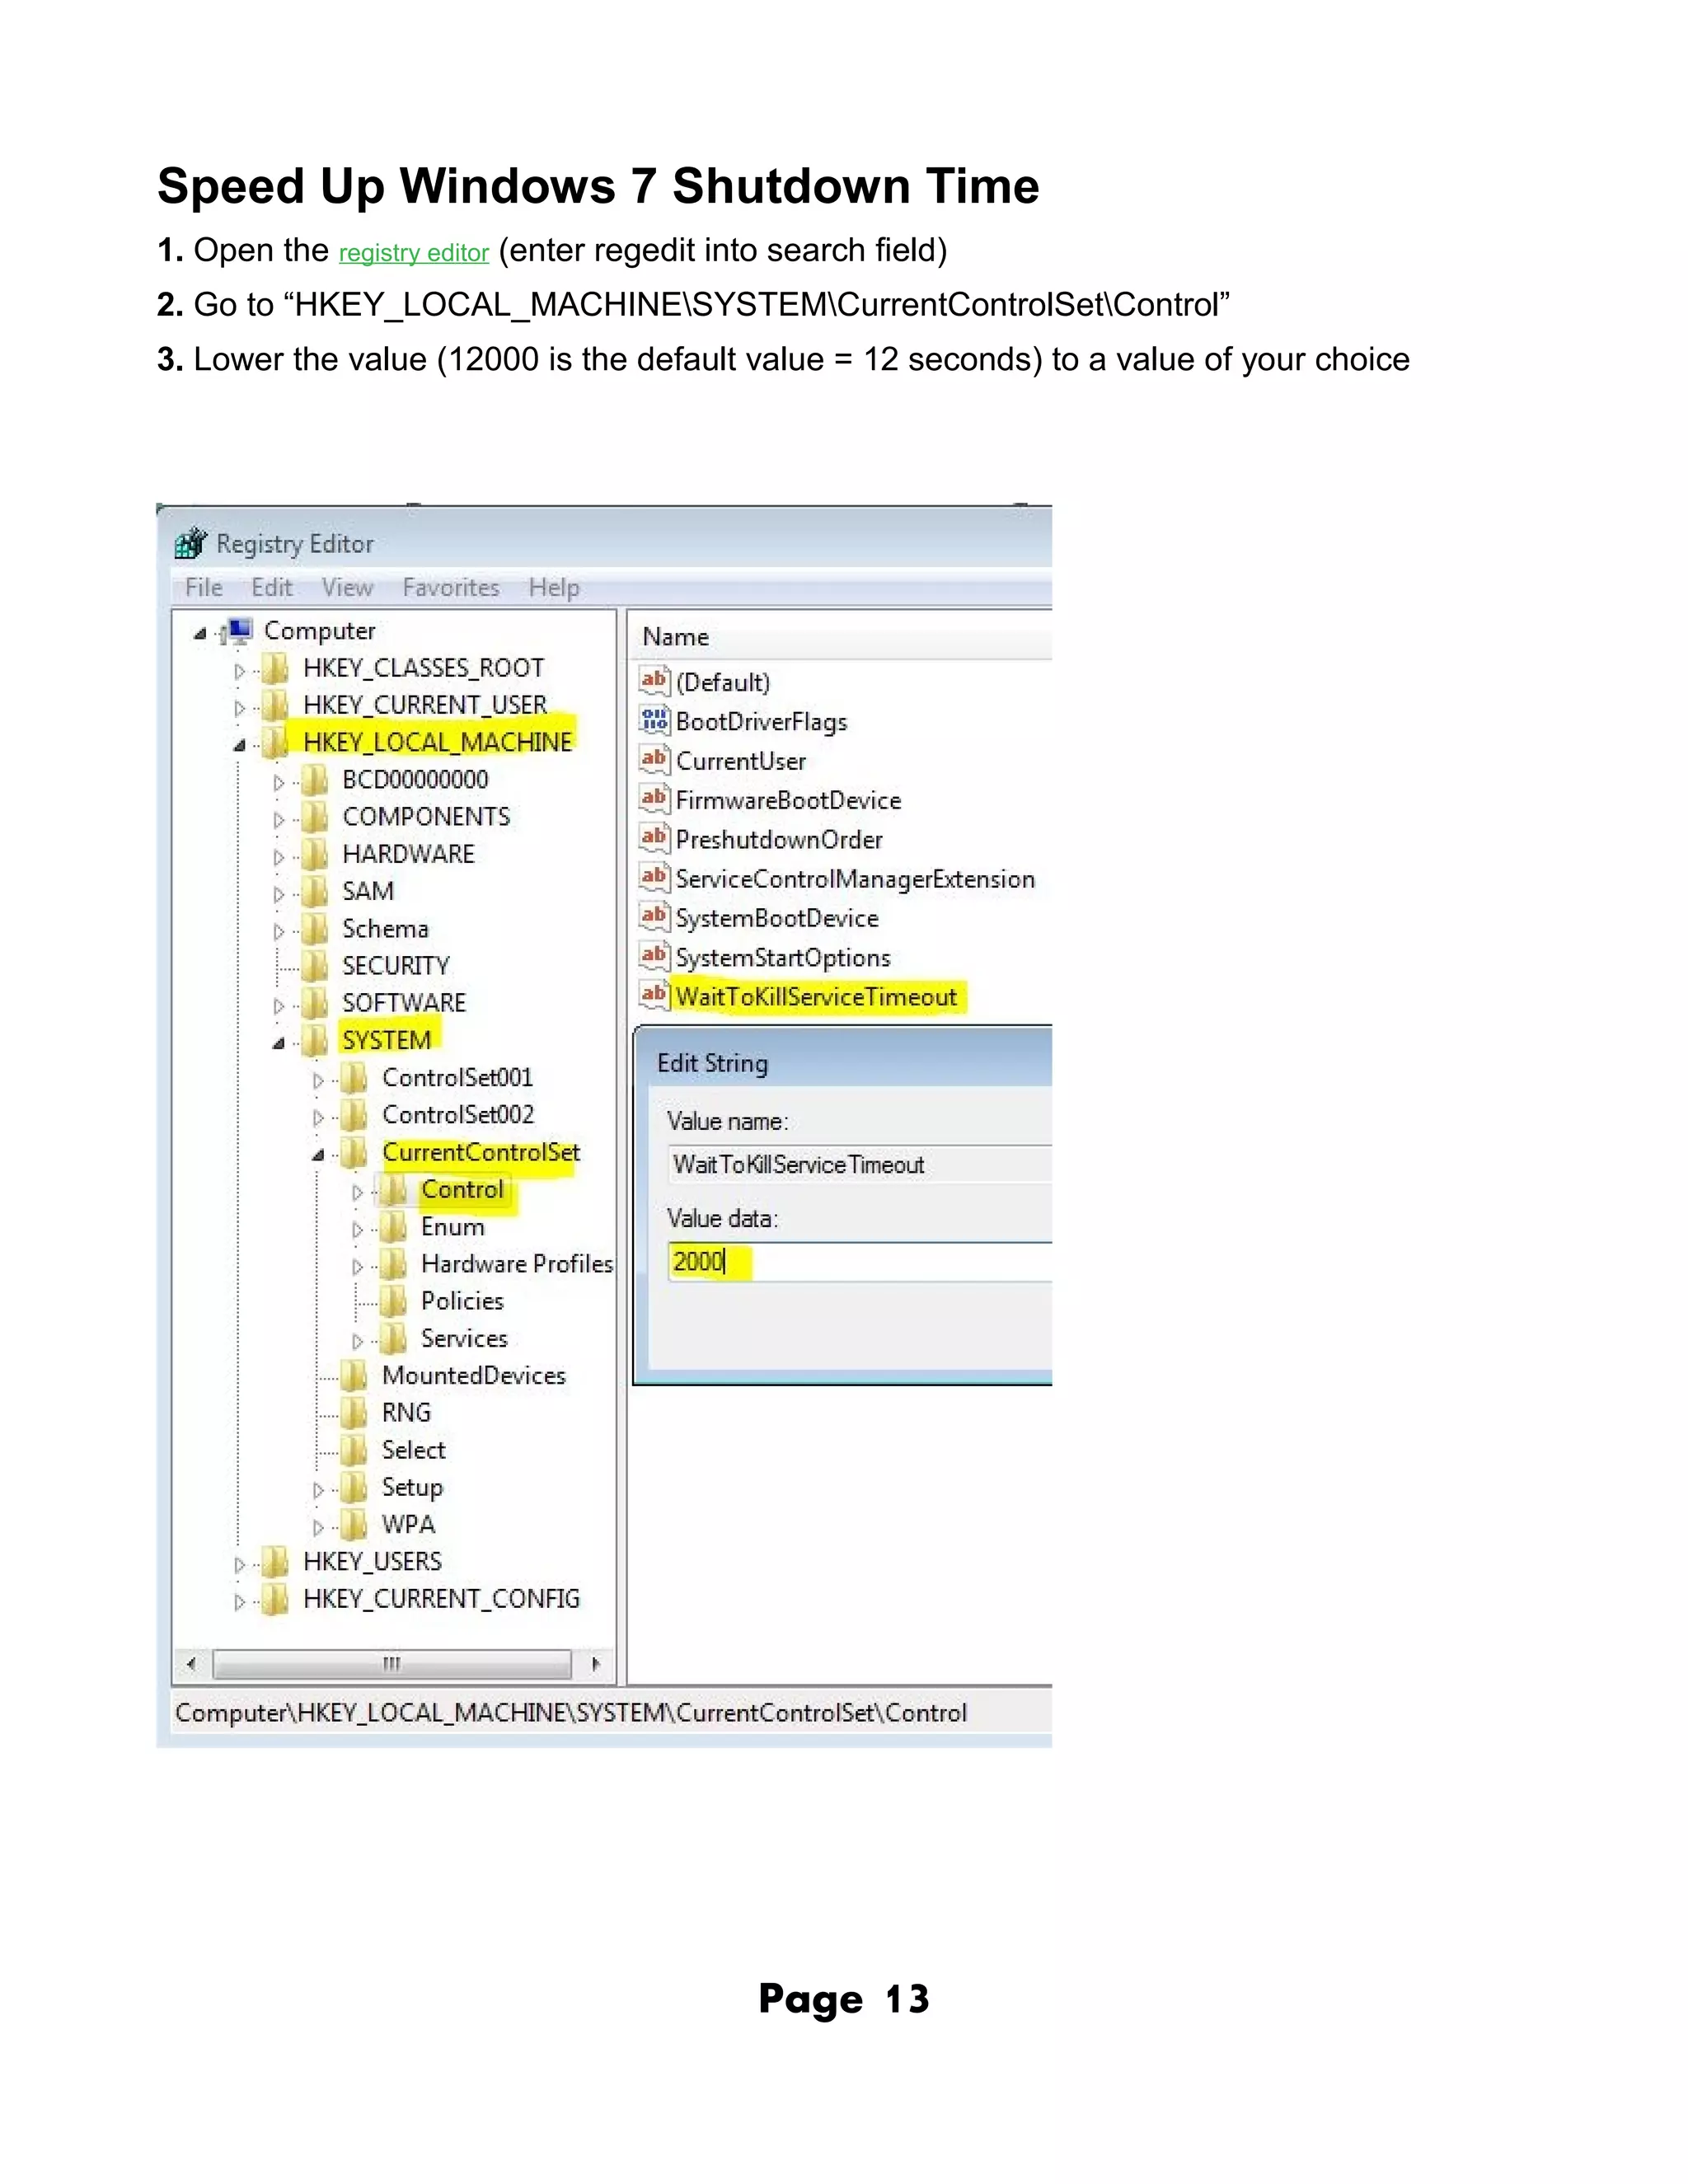Open the Favorites menu

tap(451, 587)
